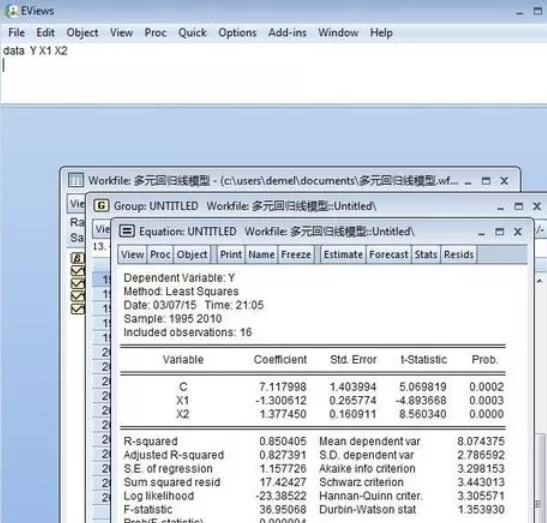547x523 pixels.
Task: Click the t-Statistic column header
Action: [424, 360]
